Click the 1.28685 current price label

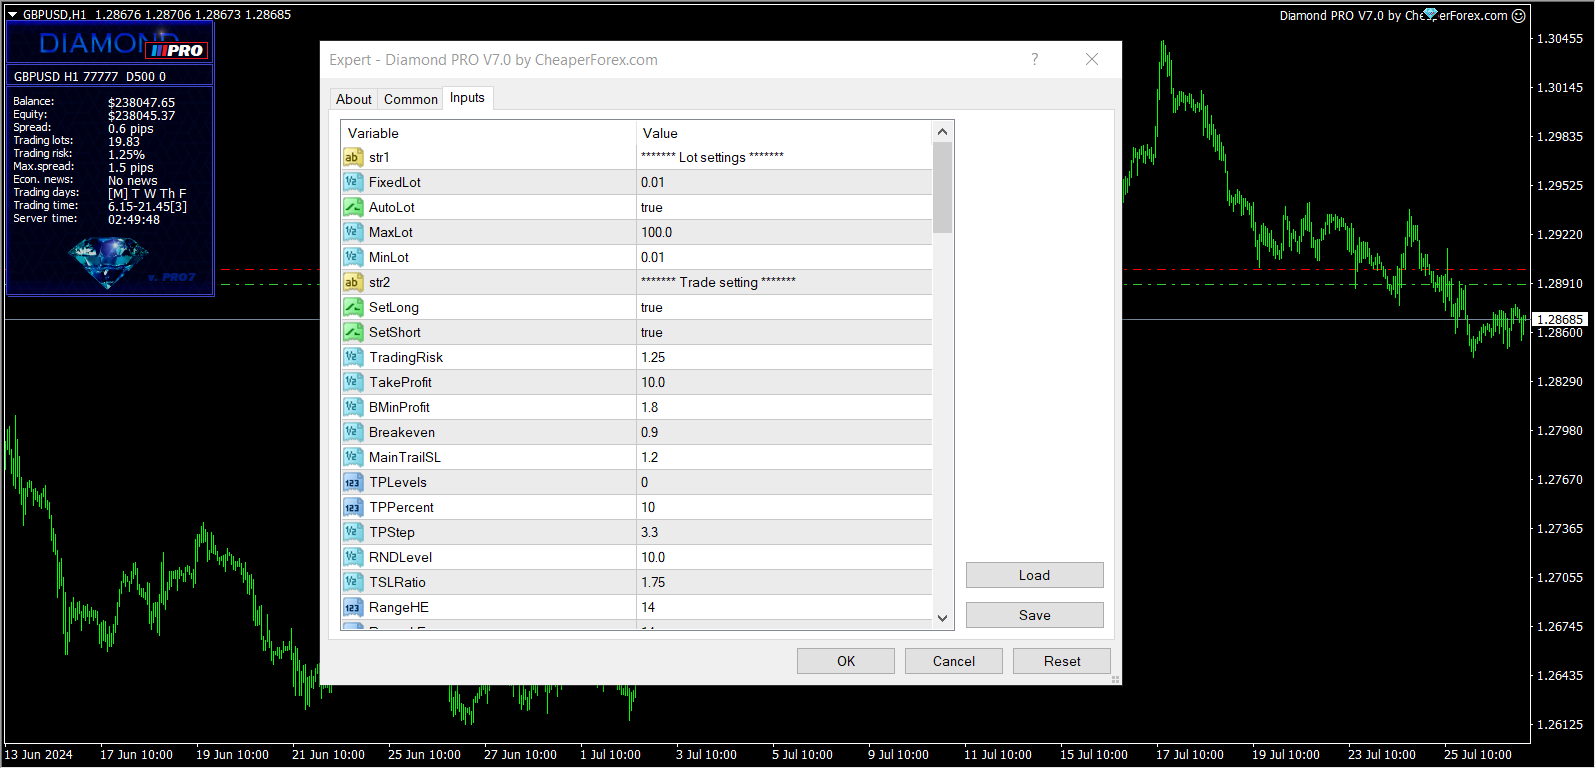1561,319
